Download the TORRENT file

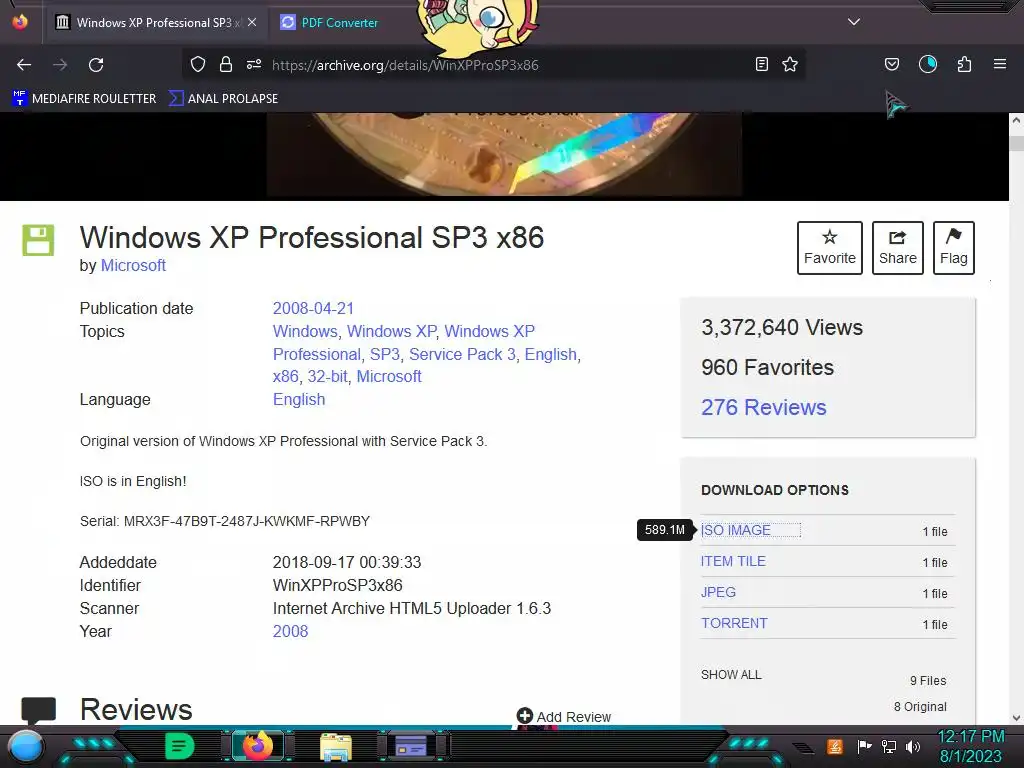coord(734,623)
